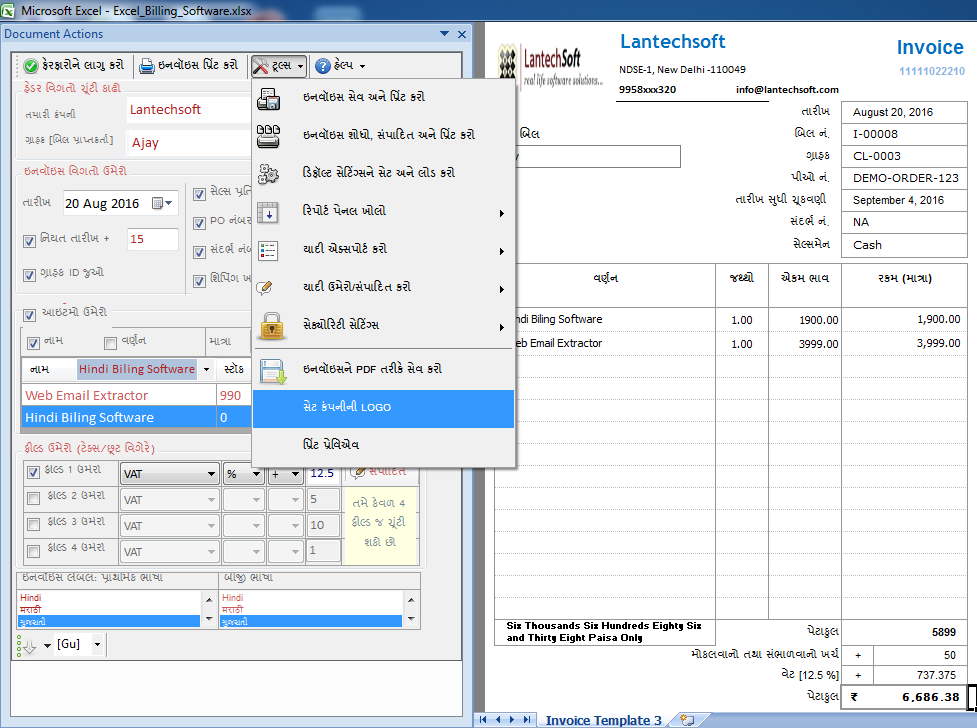Click the printer icon for invoice print
This screenshot has width=977, height=728.
pos(146,65)
